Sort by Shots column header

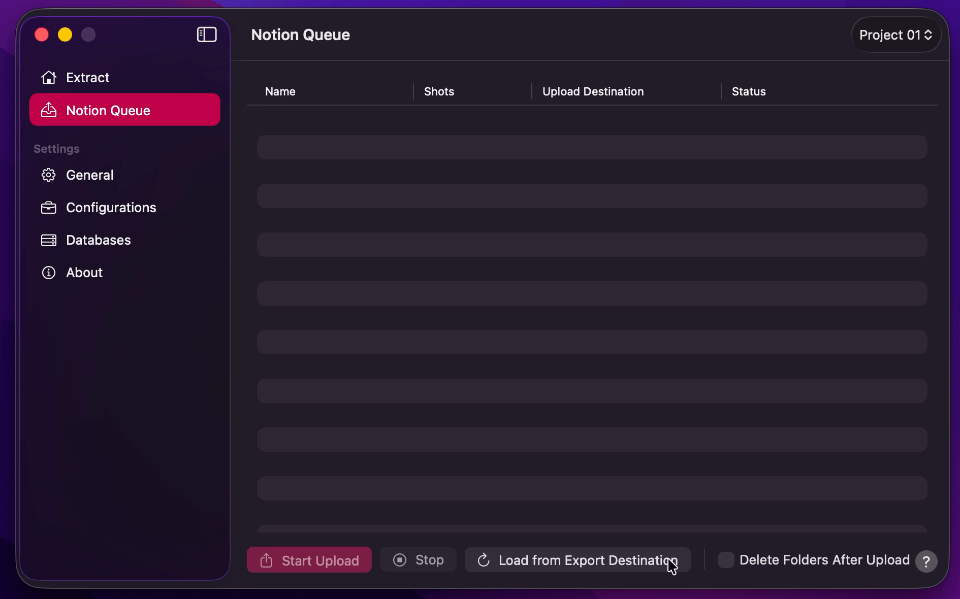[439, 91]
